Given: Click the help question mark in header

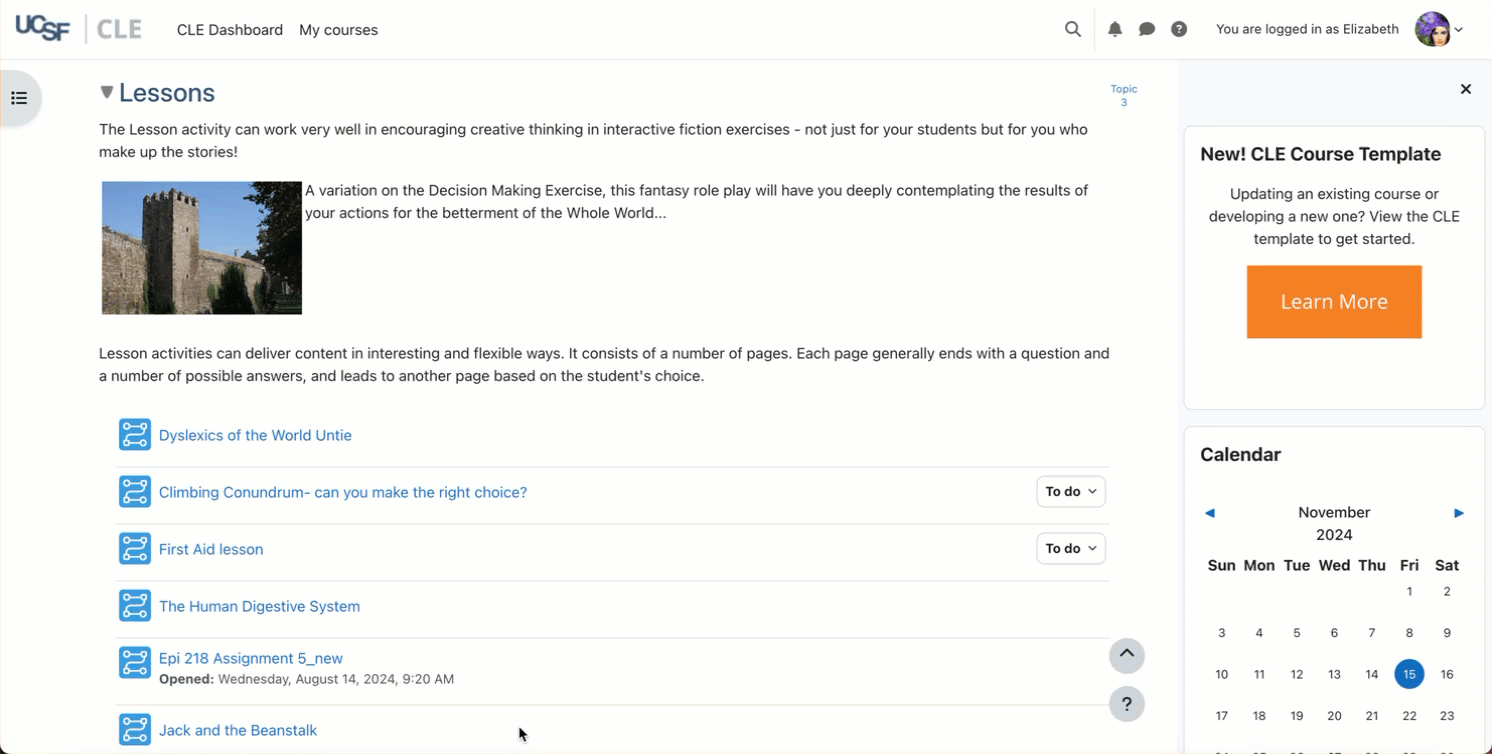Looking at the screenshot, I should (x=1179, y=30).
